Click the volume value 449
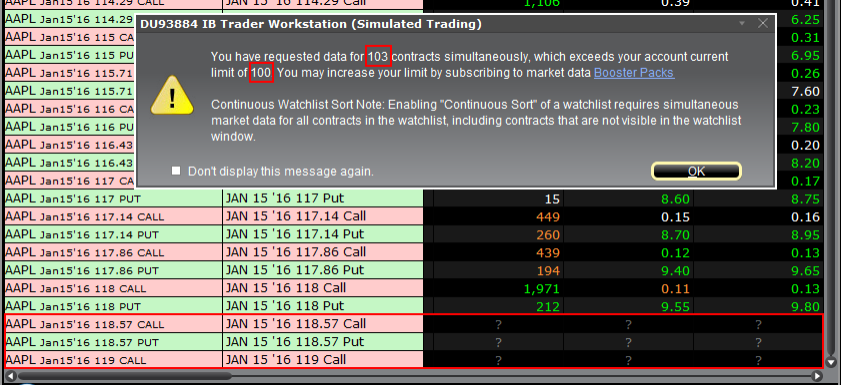Screen dimensions: 841x385 click(x=548, y=217)
